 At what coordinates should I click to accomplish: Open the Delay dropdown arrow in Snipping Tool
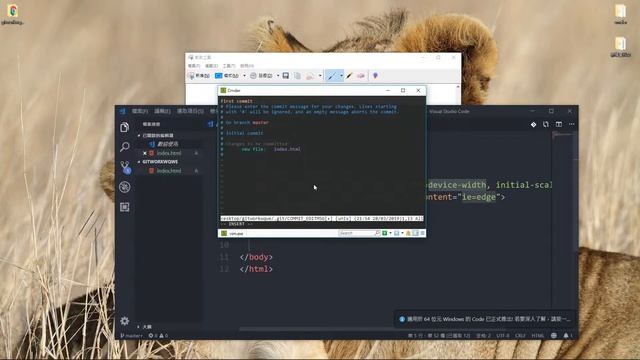pyautogui.click(x=278, y=76)
